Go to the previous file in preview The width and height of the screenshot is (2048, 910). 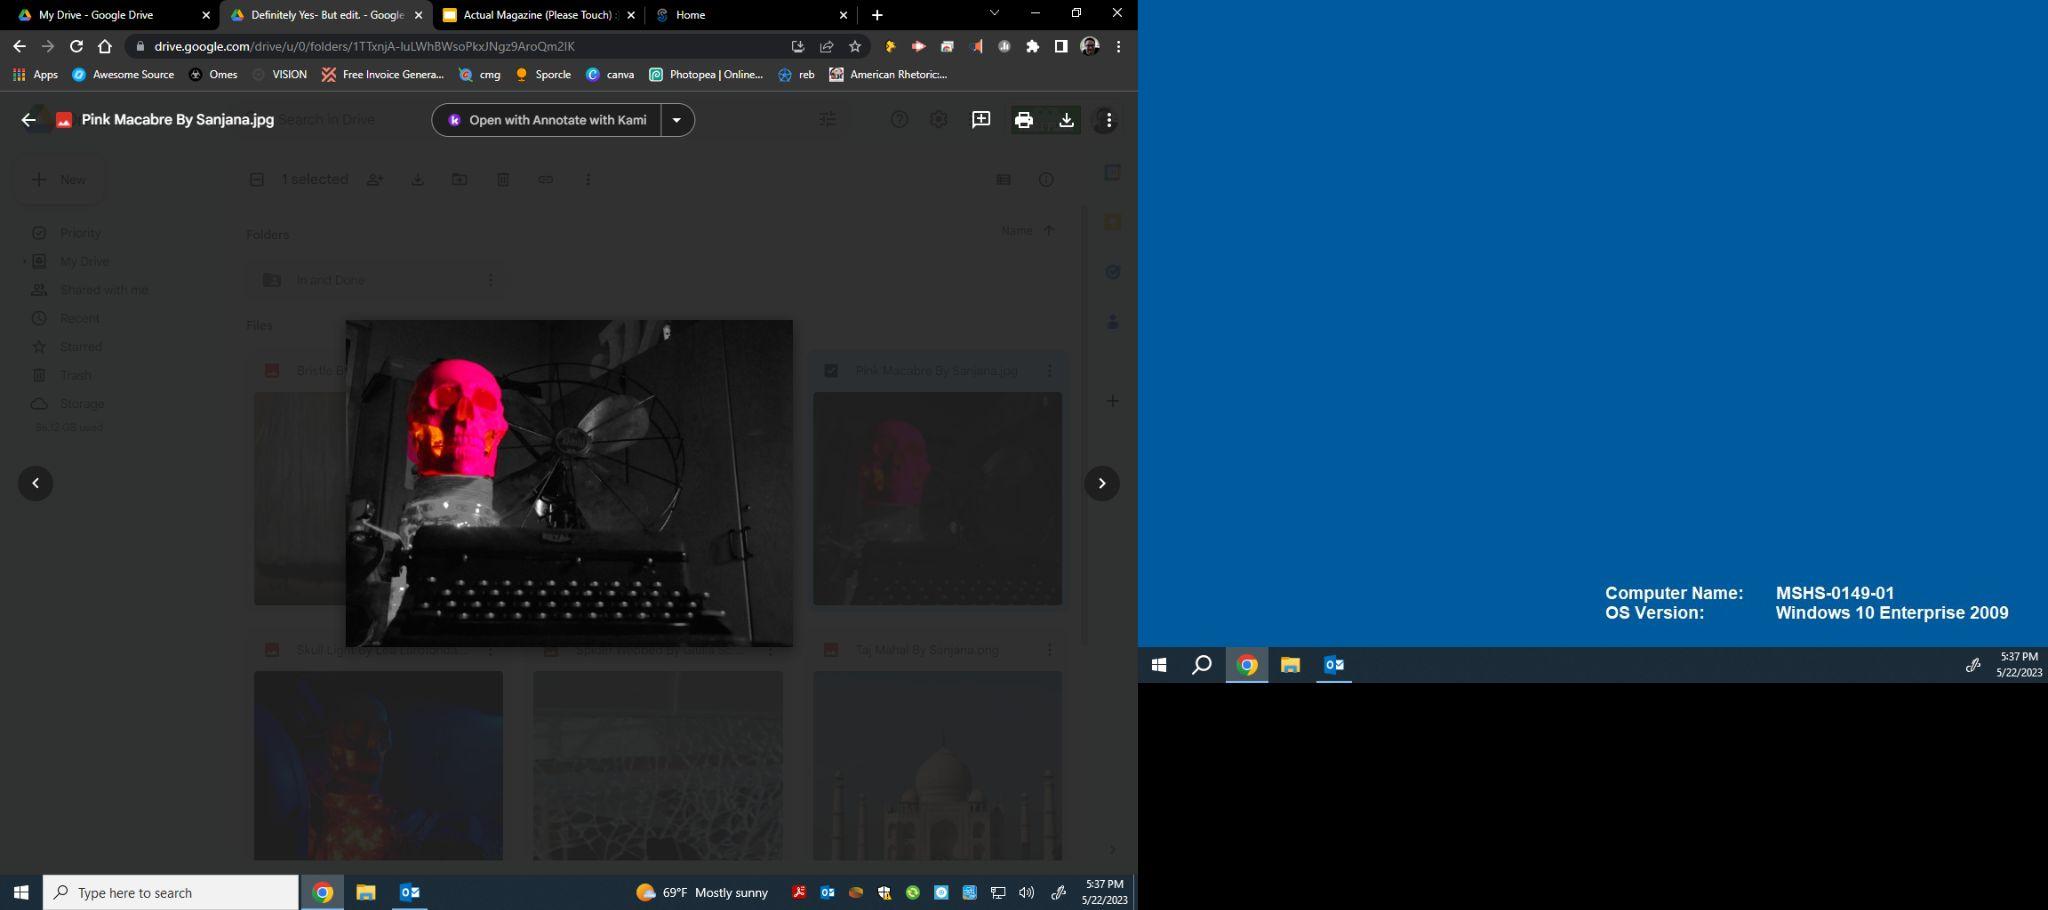pyautogui.click(x=36, y=484)
